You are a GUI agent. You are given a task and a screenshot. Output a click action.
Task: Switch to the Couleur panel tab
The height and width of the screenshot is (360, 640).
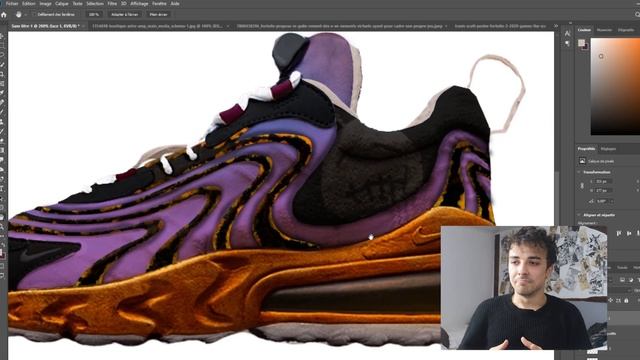[x=584, y=30]
